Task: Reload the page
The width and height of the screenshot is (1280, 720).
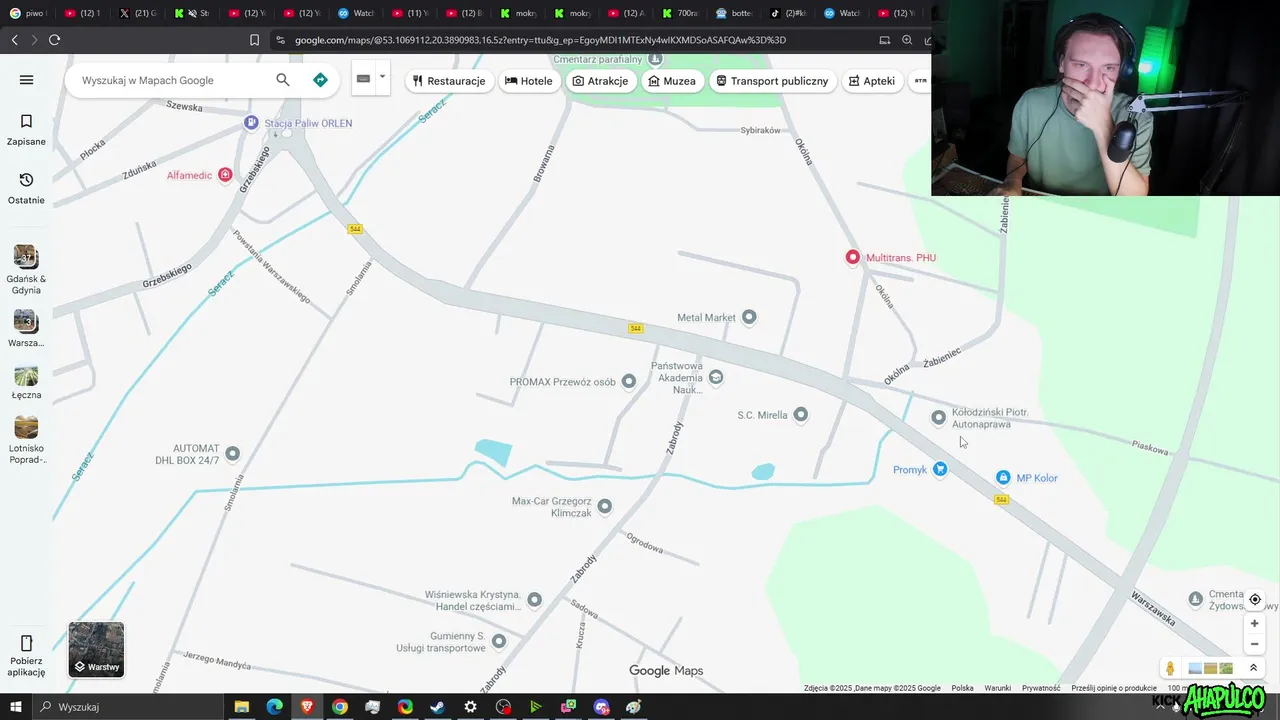Action: [x=54, y=40]
